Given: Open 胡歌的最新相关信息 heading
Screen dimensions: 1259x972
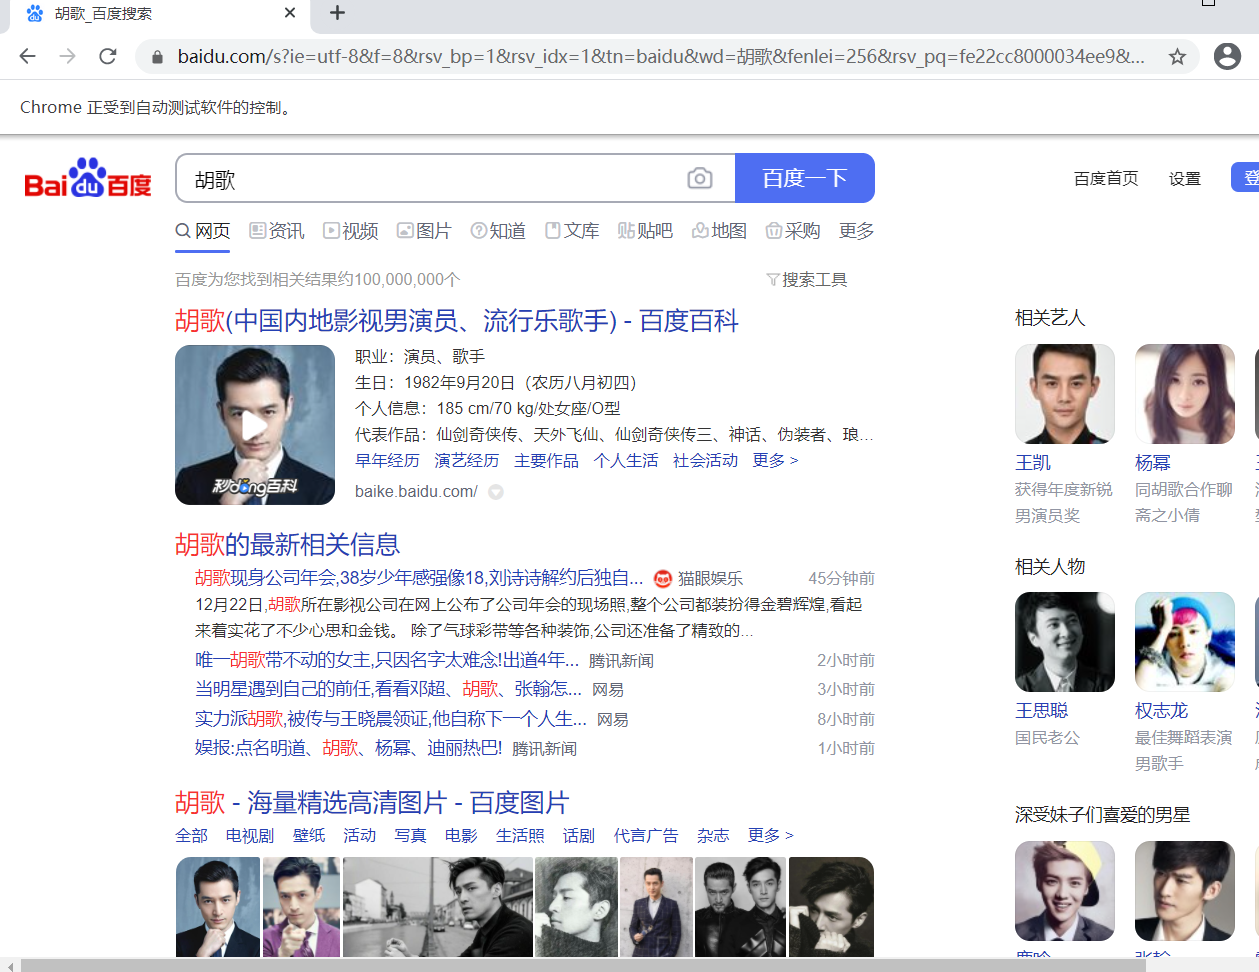Looking at the screenshot, I should tap(287, 545).
